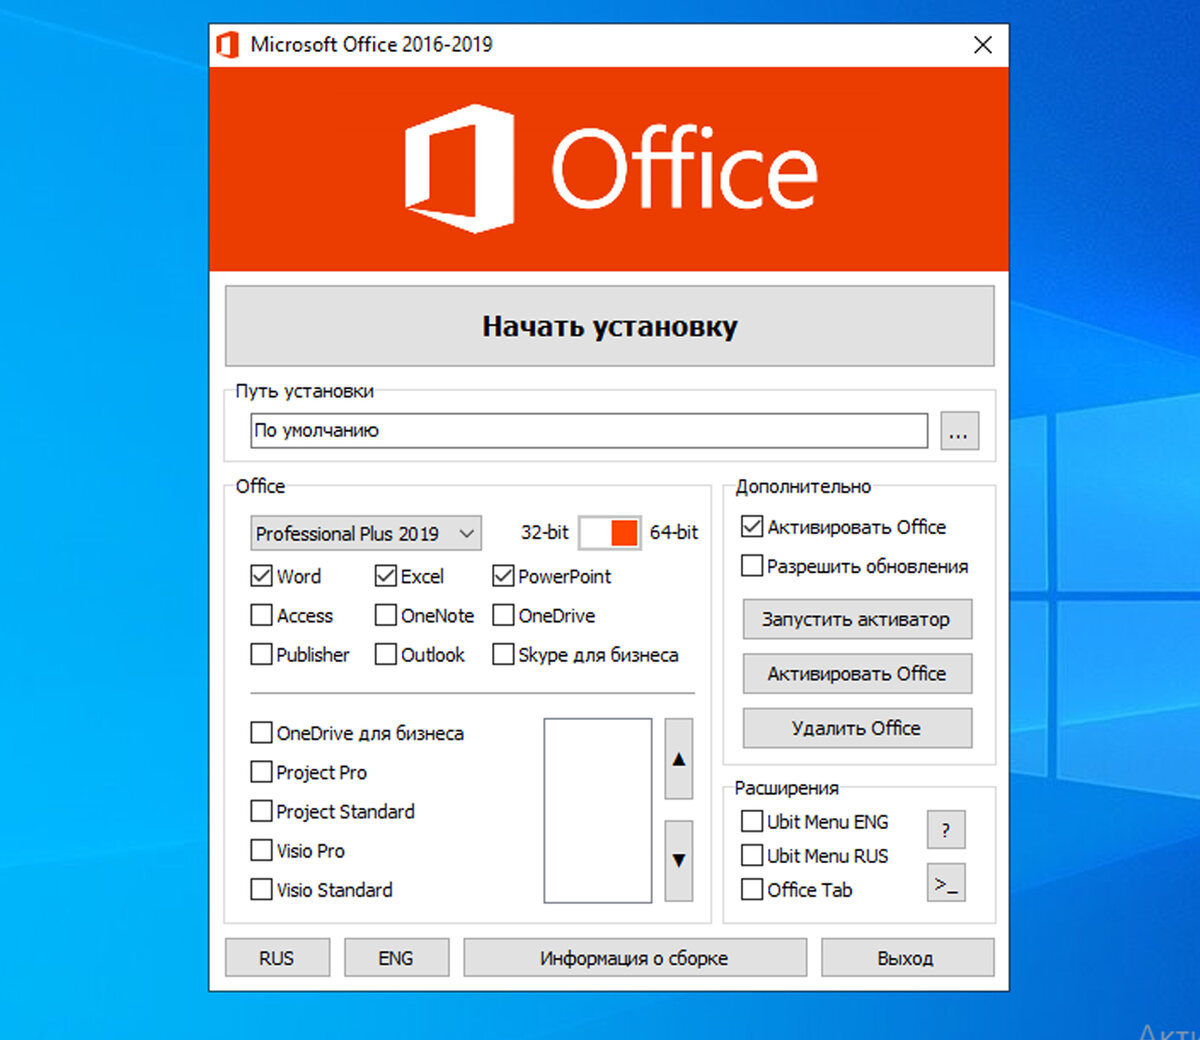This screenshot has height=1040, width=1200.
Task: Uncheck the PowerPoint checkbox
Action: tap(503, 576)
